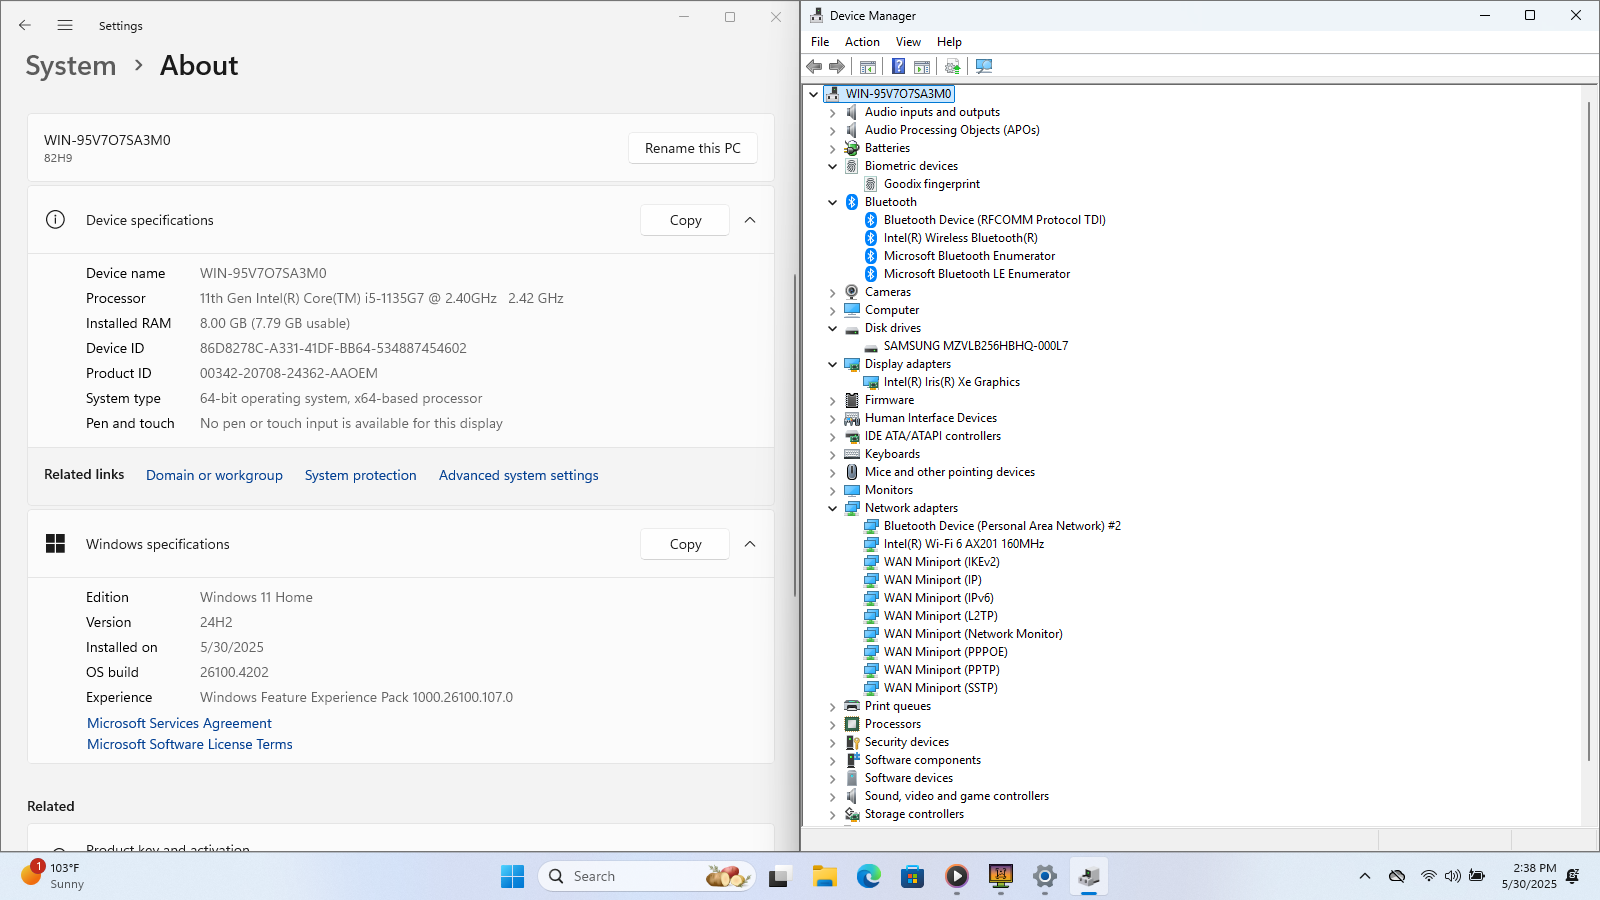Open Microsoft Edge from the taskbar

[x=868, y=877]
